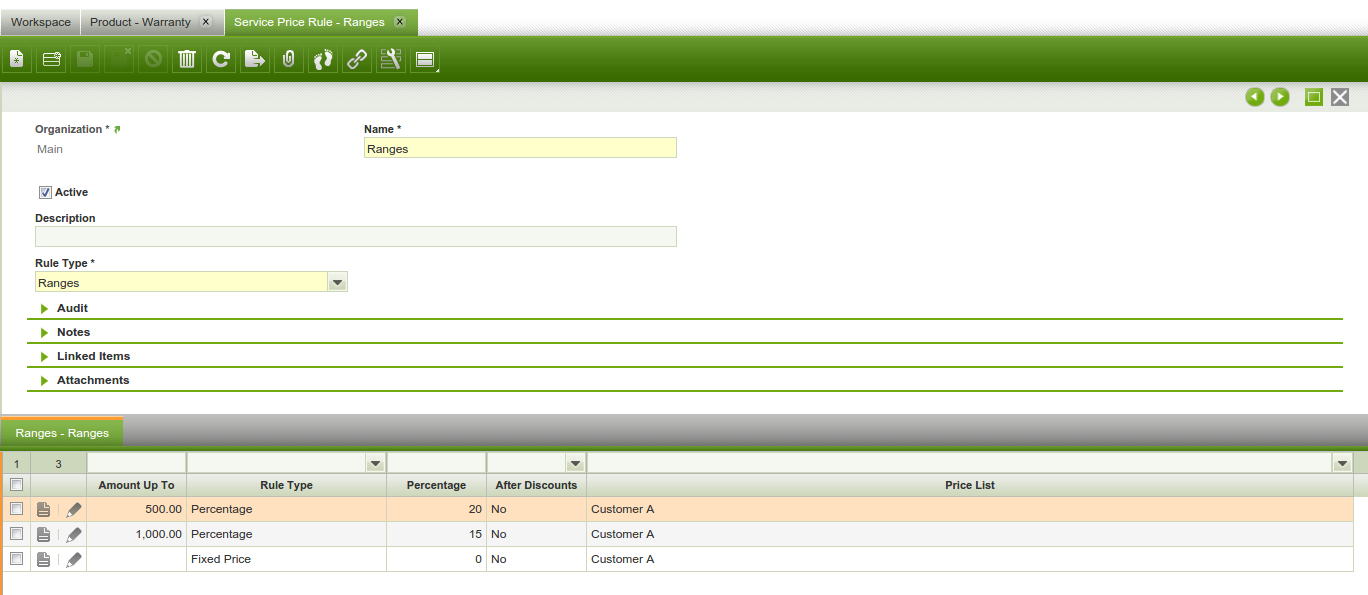
Task: Open the Rule Type dropdown
Action: coord(338,283)
